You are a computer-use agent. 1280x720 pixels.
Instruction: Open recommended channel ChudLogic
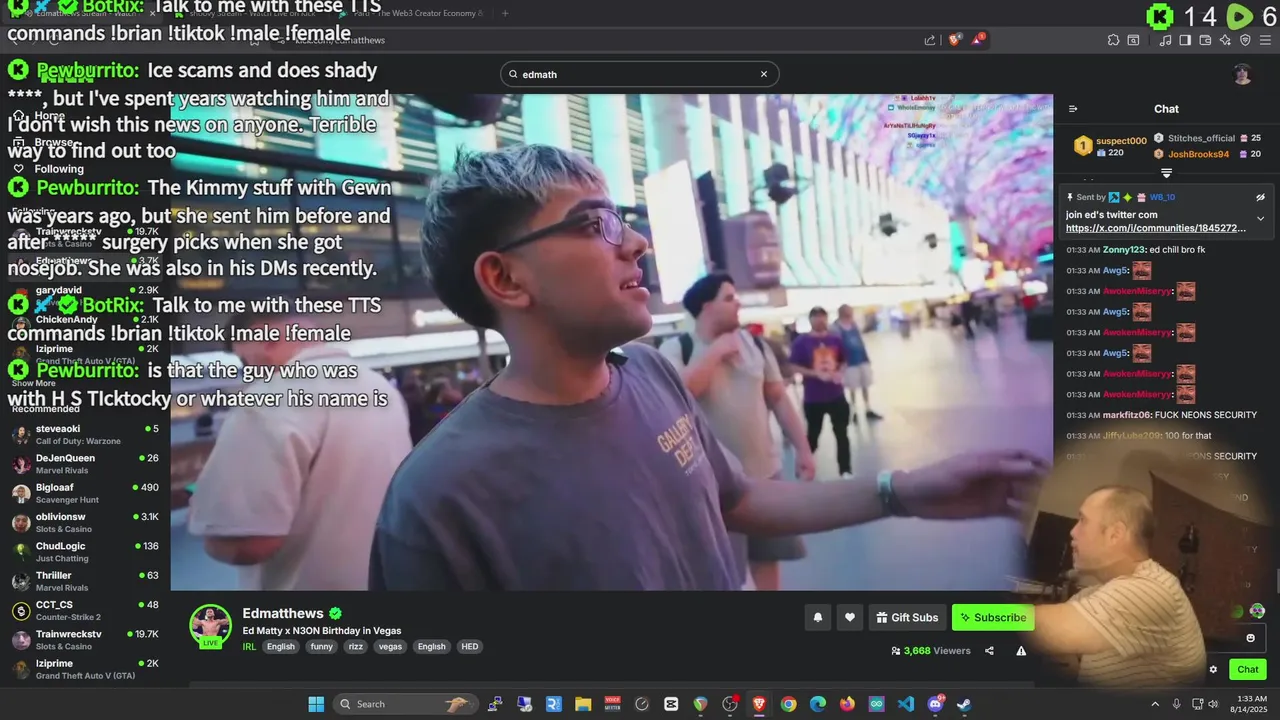pyautogui.click(x=85, y=552)
